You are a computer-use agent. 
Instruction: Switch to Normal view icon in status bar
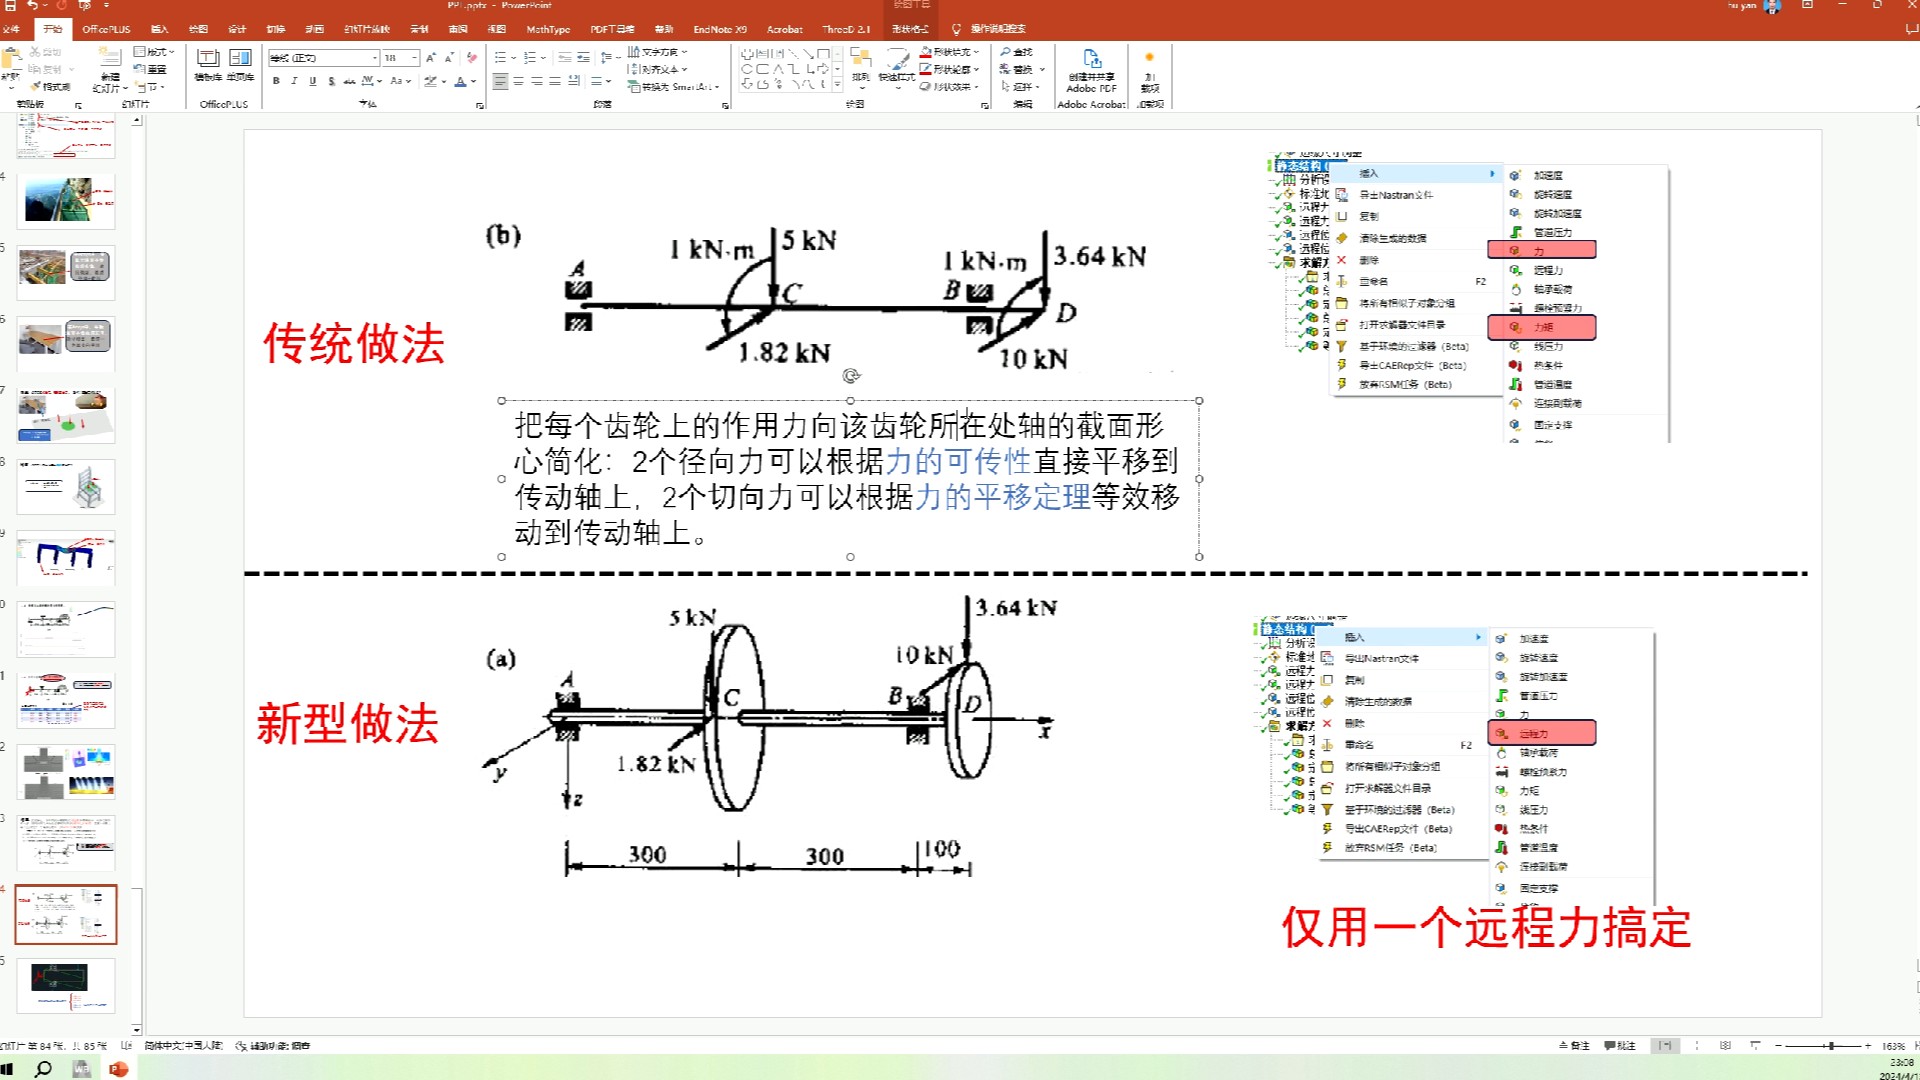pyautogui.click(x=1665, y=1046)
